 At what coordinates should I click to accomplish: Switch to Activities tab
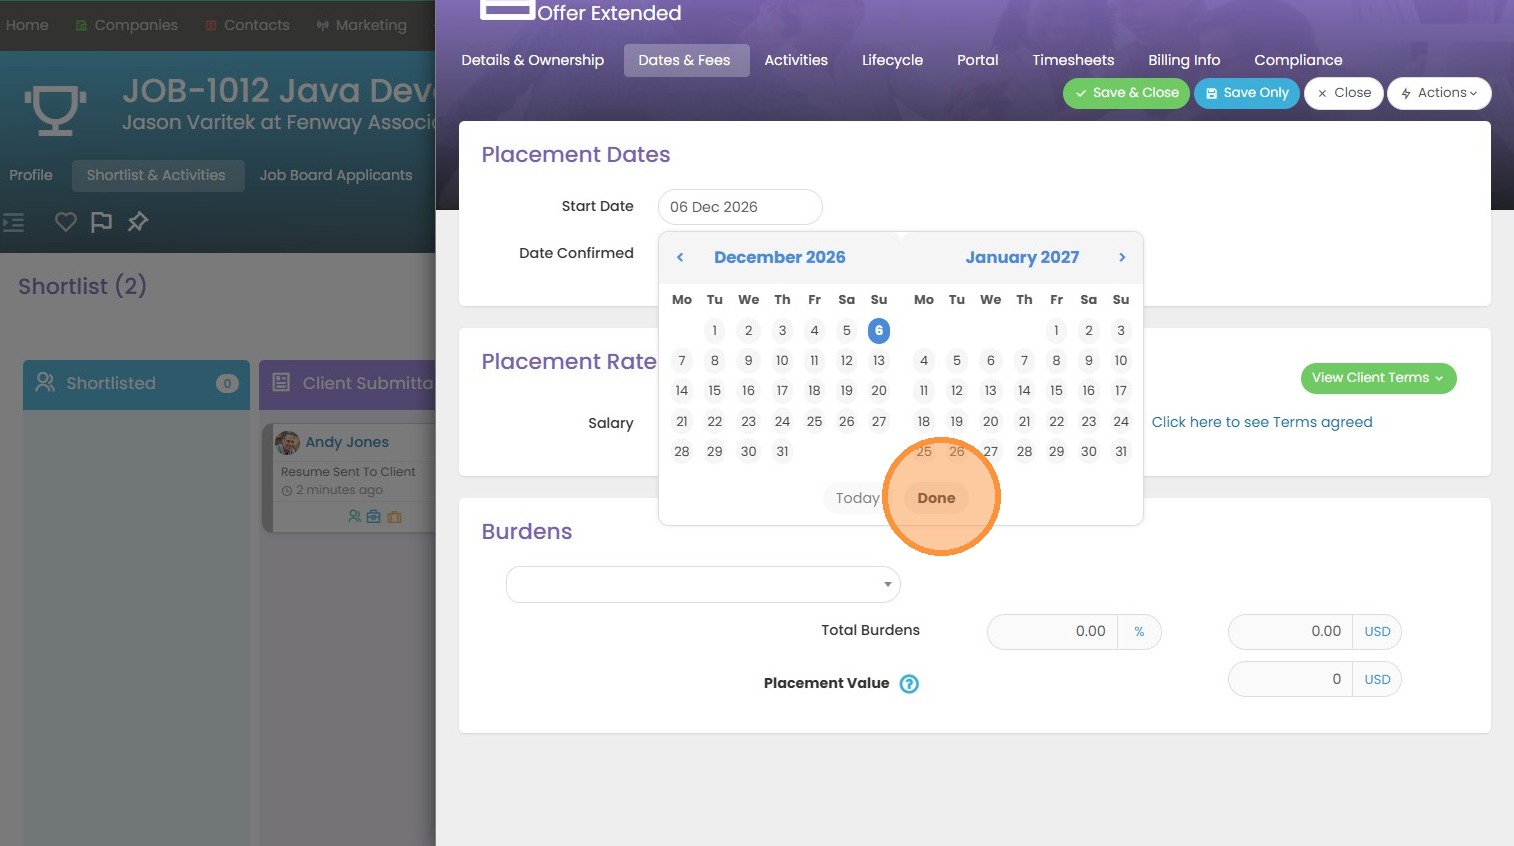(796, 60)
